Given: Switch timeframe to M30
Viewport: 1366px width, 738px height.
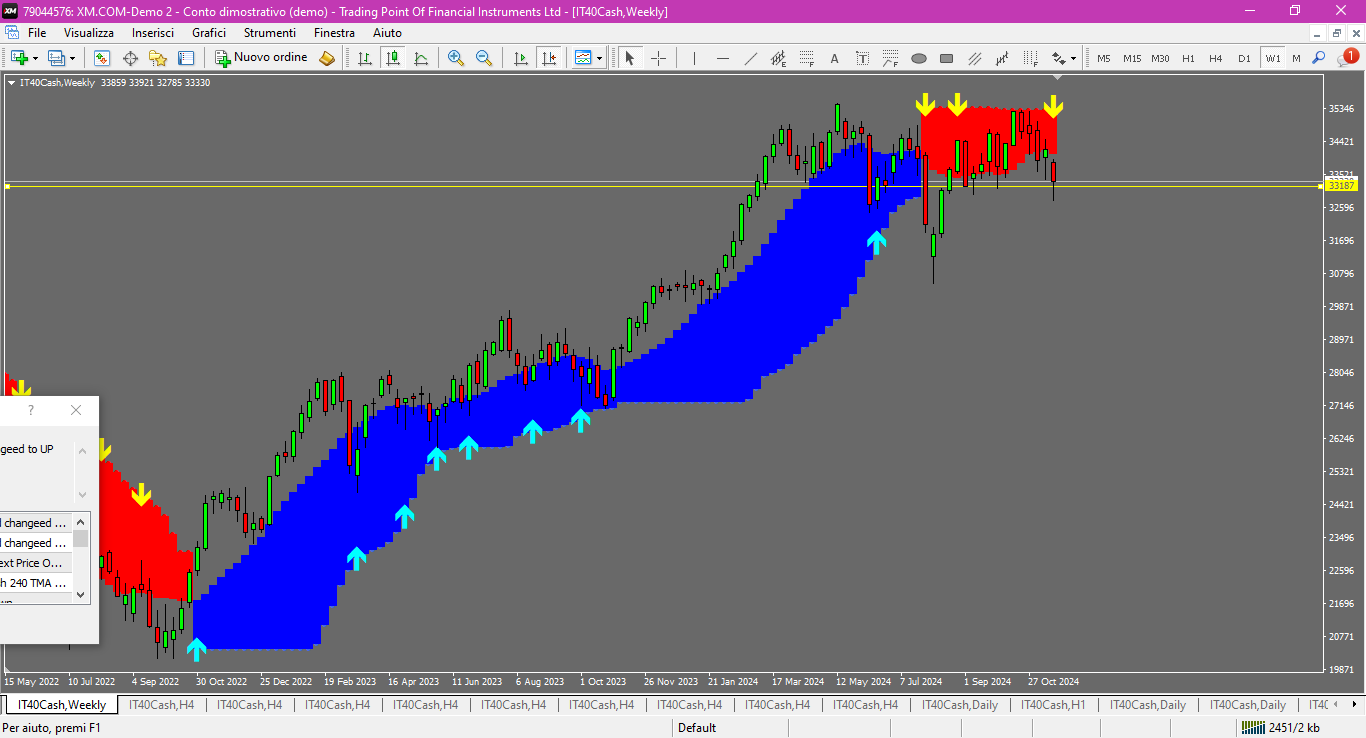Looking at the screenshot, I should (x=1160, y=58).
